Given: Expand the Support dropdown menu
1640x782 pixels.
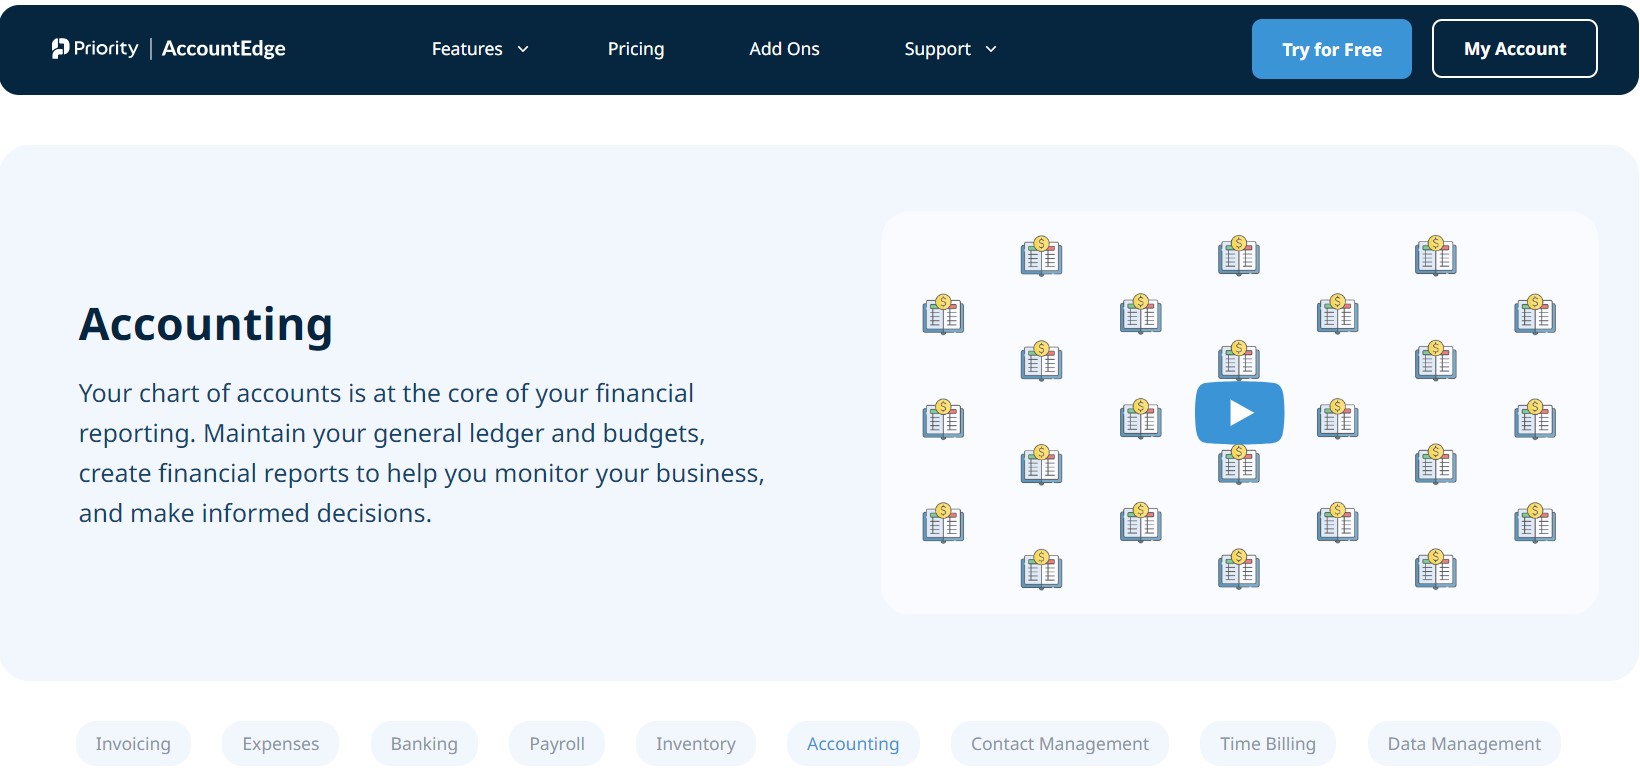Looking at the screenshot, I should point(950,49).
